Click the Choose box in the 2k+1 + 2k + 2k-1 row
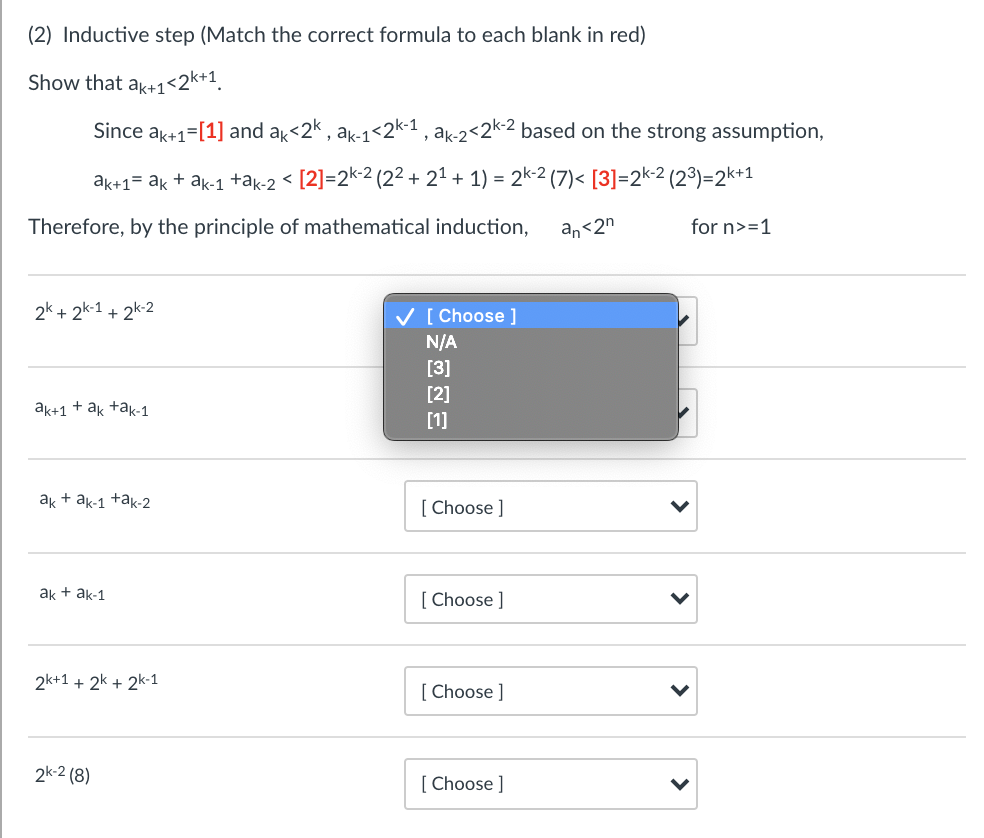This screenshot has height=838, width=984. click(550, 691)
